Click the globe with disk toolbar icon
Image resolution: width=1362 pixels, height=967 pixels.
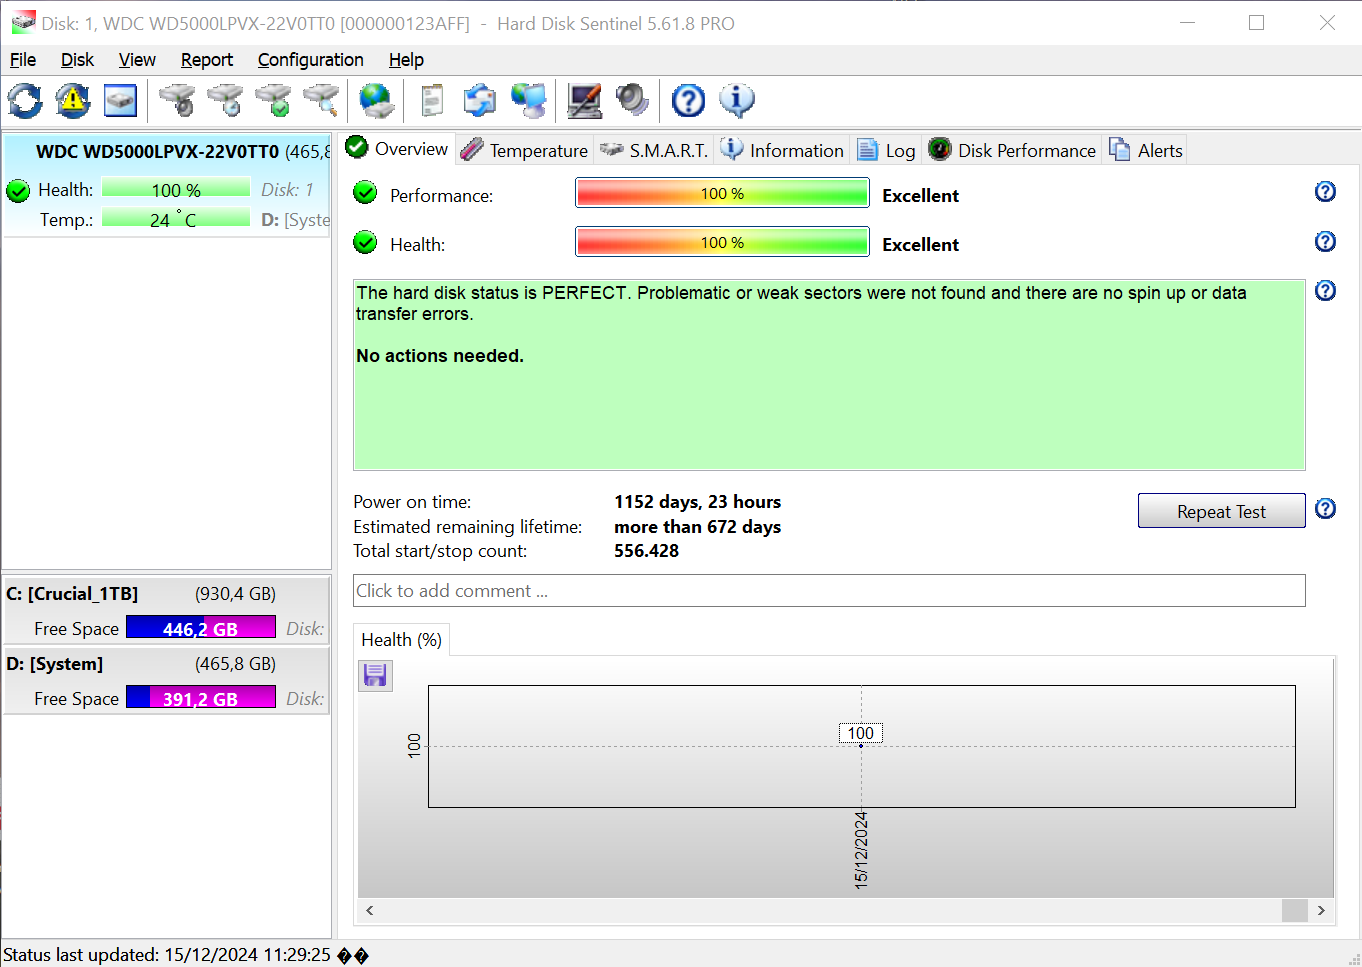tap(377, 100)
